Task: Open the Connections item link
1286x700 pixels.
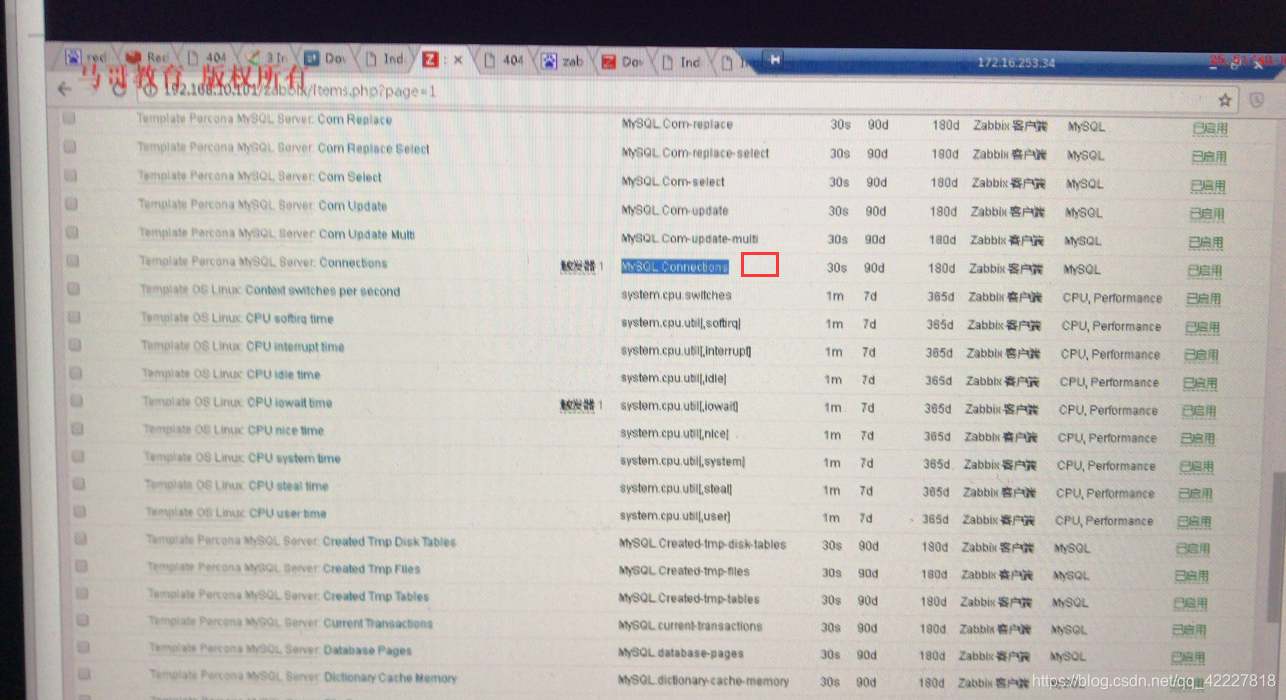Action: coord(353,263)
